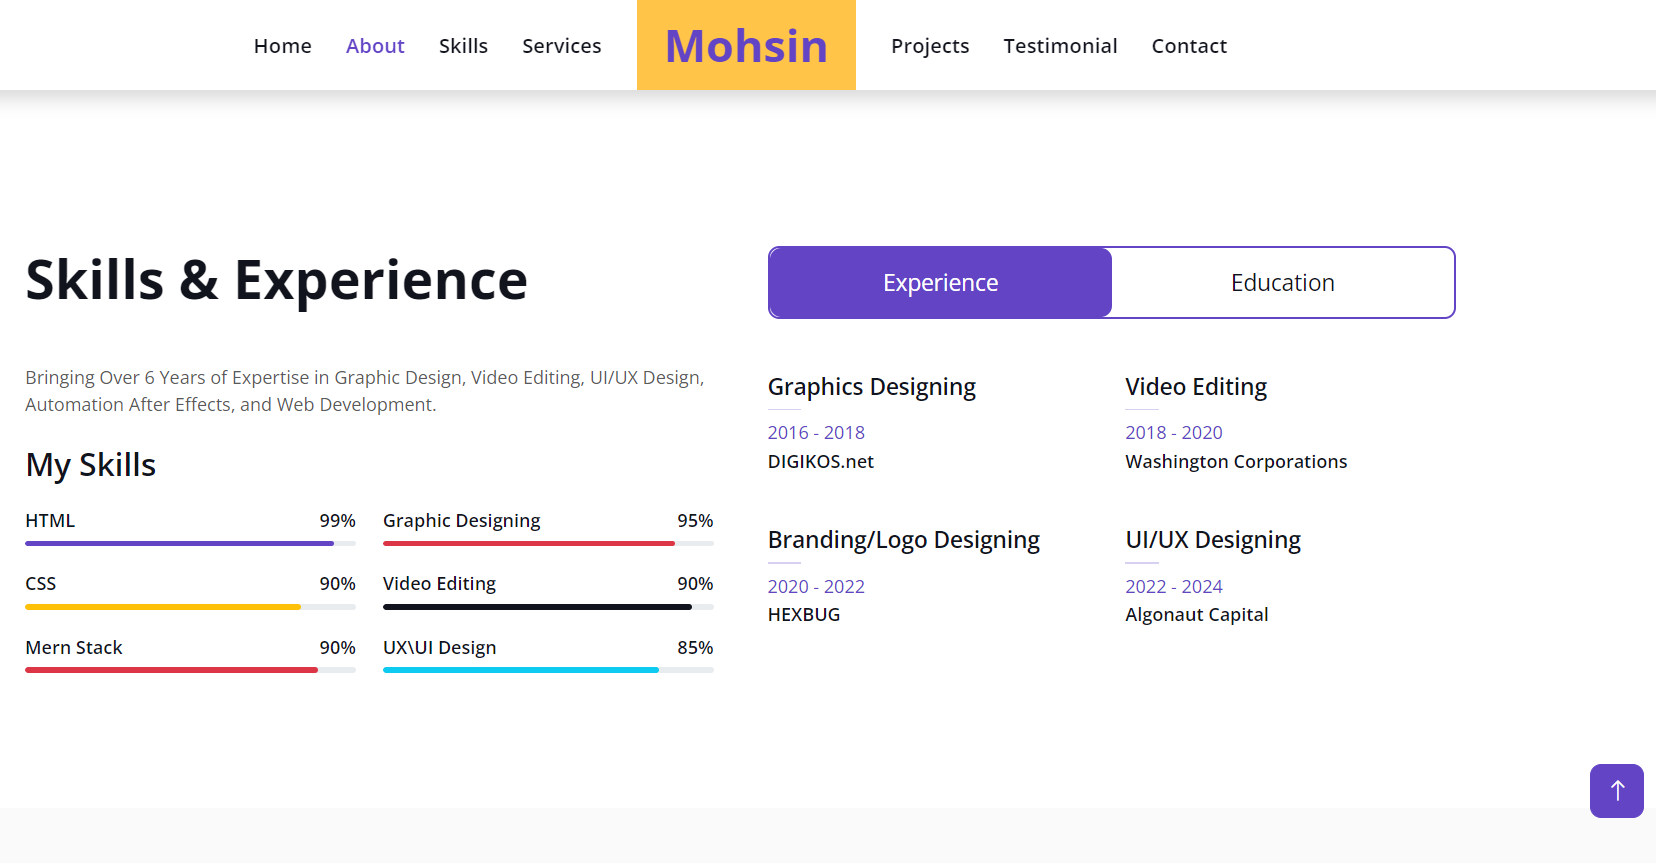
Task: Click the Video Editing skill bar
Action: pos(548,607)
